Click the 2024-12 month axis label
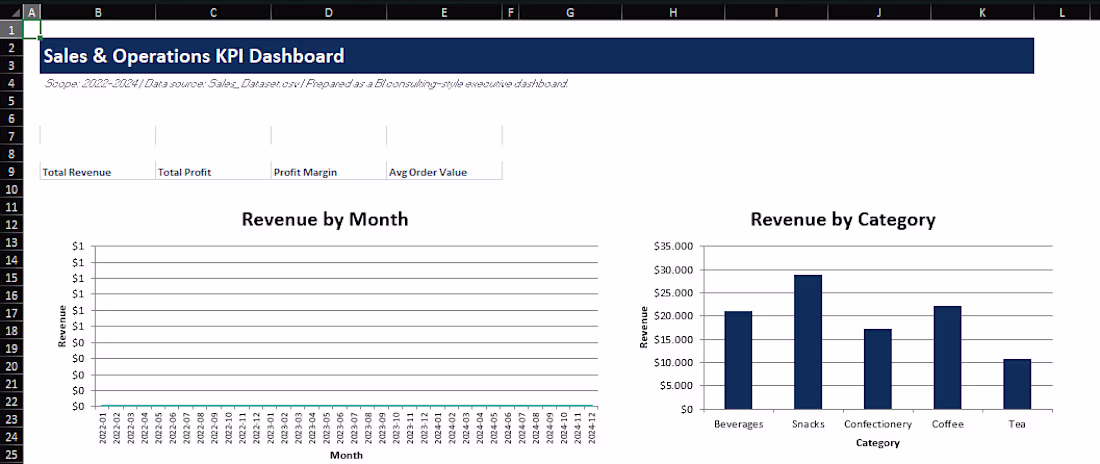 tap(591, 428)
